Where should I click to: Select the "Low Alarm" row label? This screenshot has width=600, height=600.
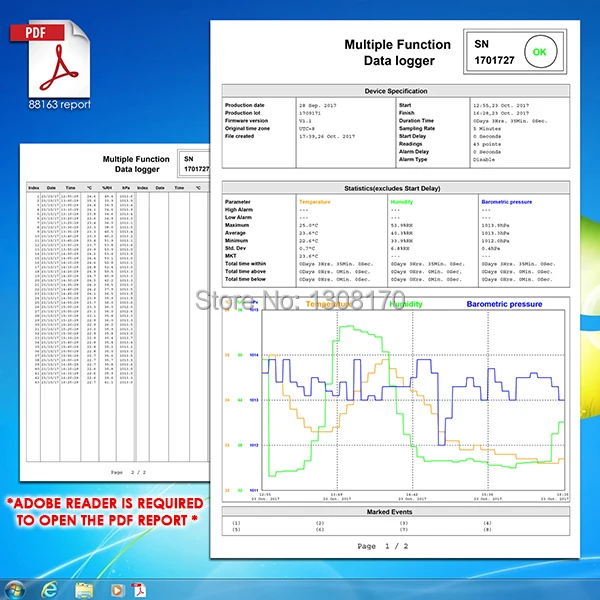238,217
